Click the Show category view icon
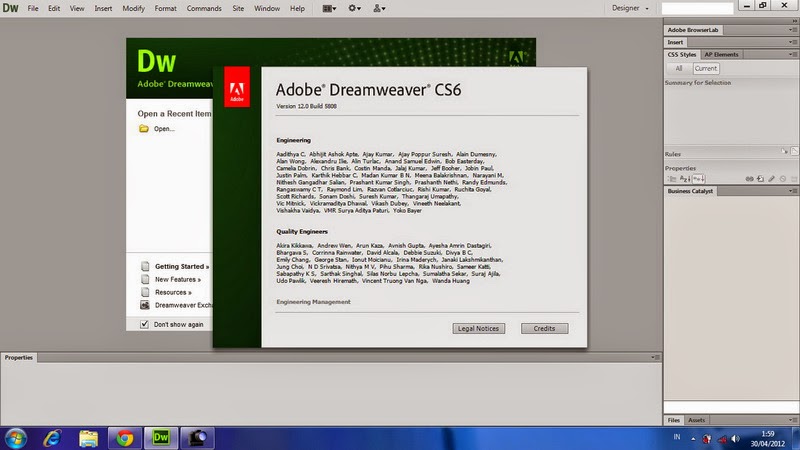800x450 pixels. (x=671, y=179)
